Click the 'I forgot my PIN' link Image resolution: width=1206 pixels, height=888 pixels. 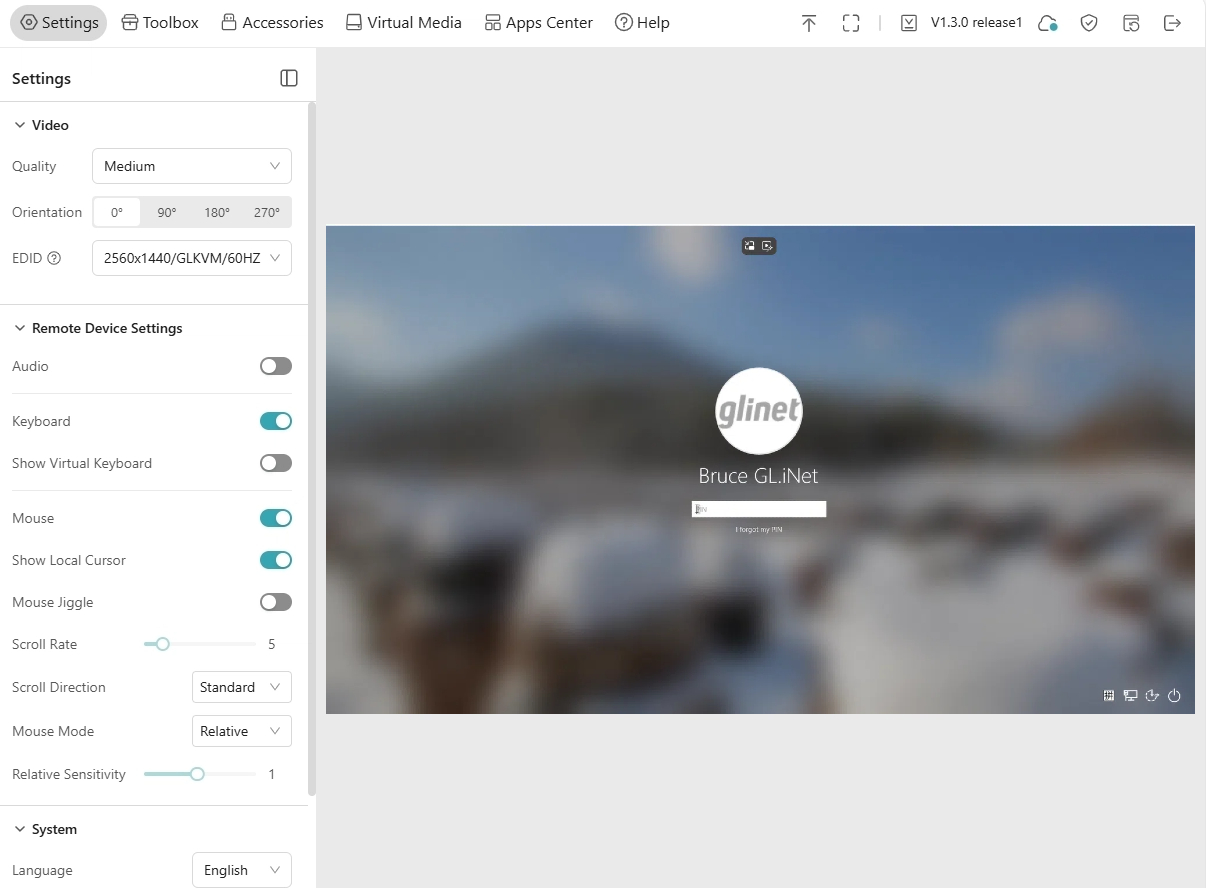click(759, 529)
